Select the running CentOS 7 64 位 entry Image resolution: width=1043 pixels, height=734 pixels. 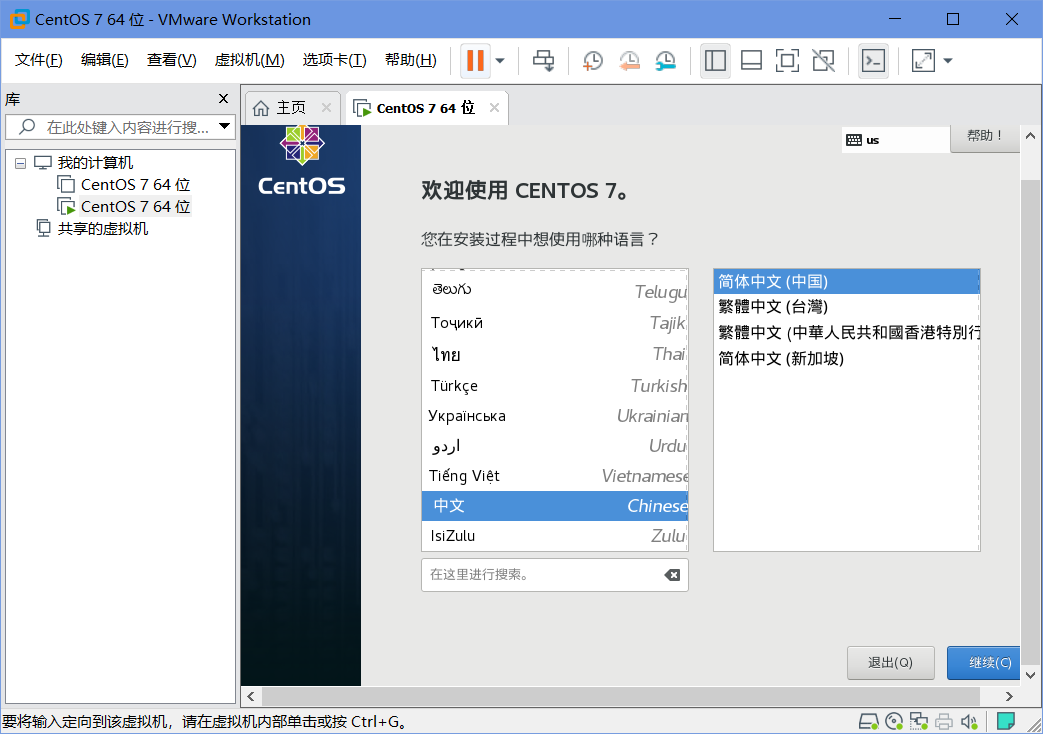point(135,206)
